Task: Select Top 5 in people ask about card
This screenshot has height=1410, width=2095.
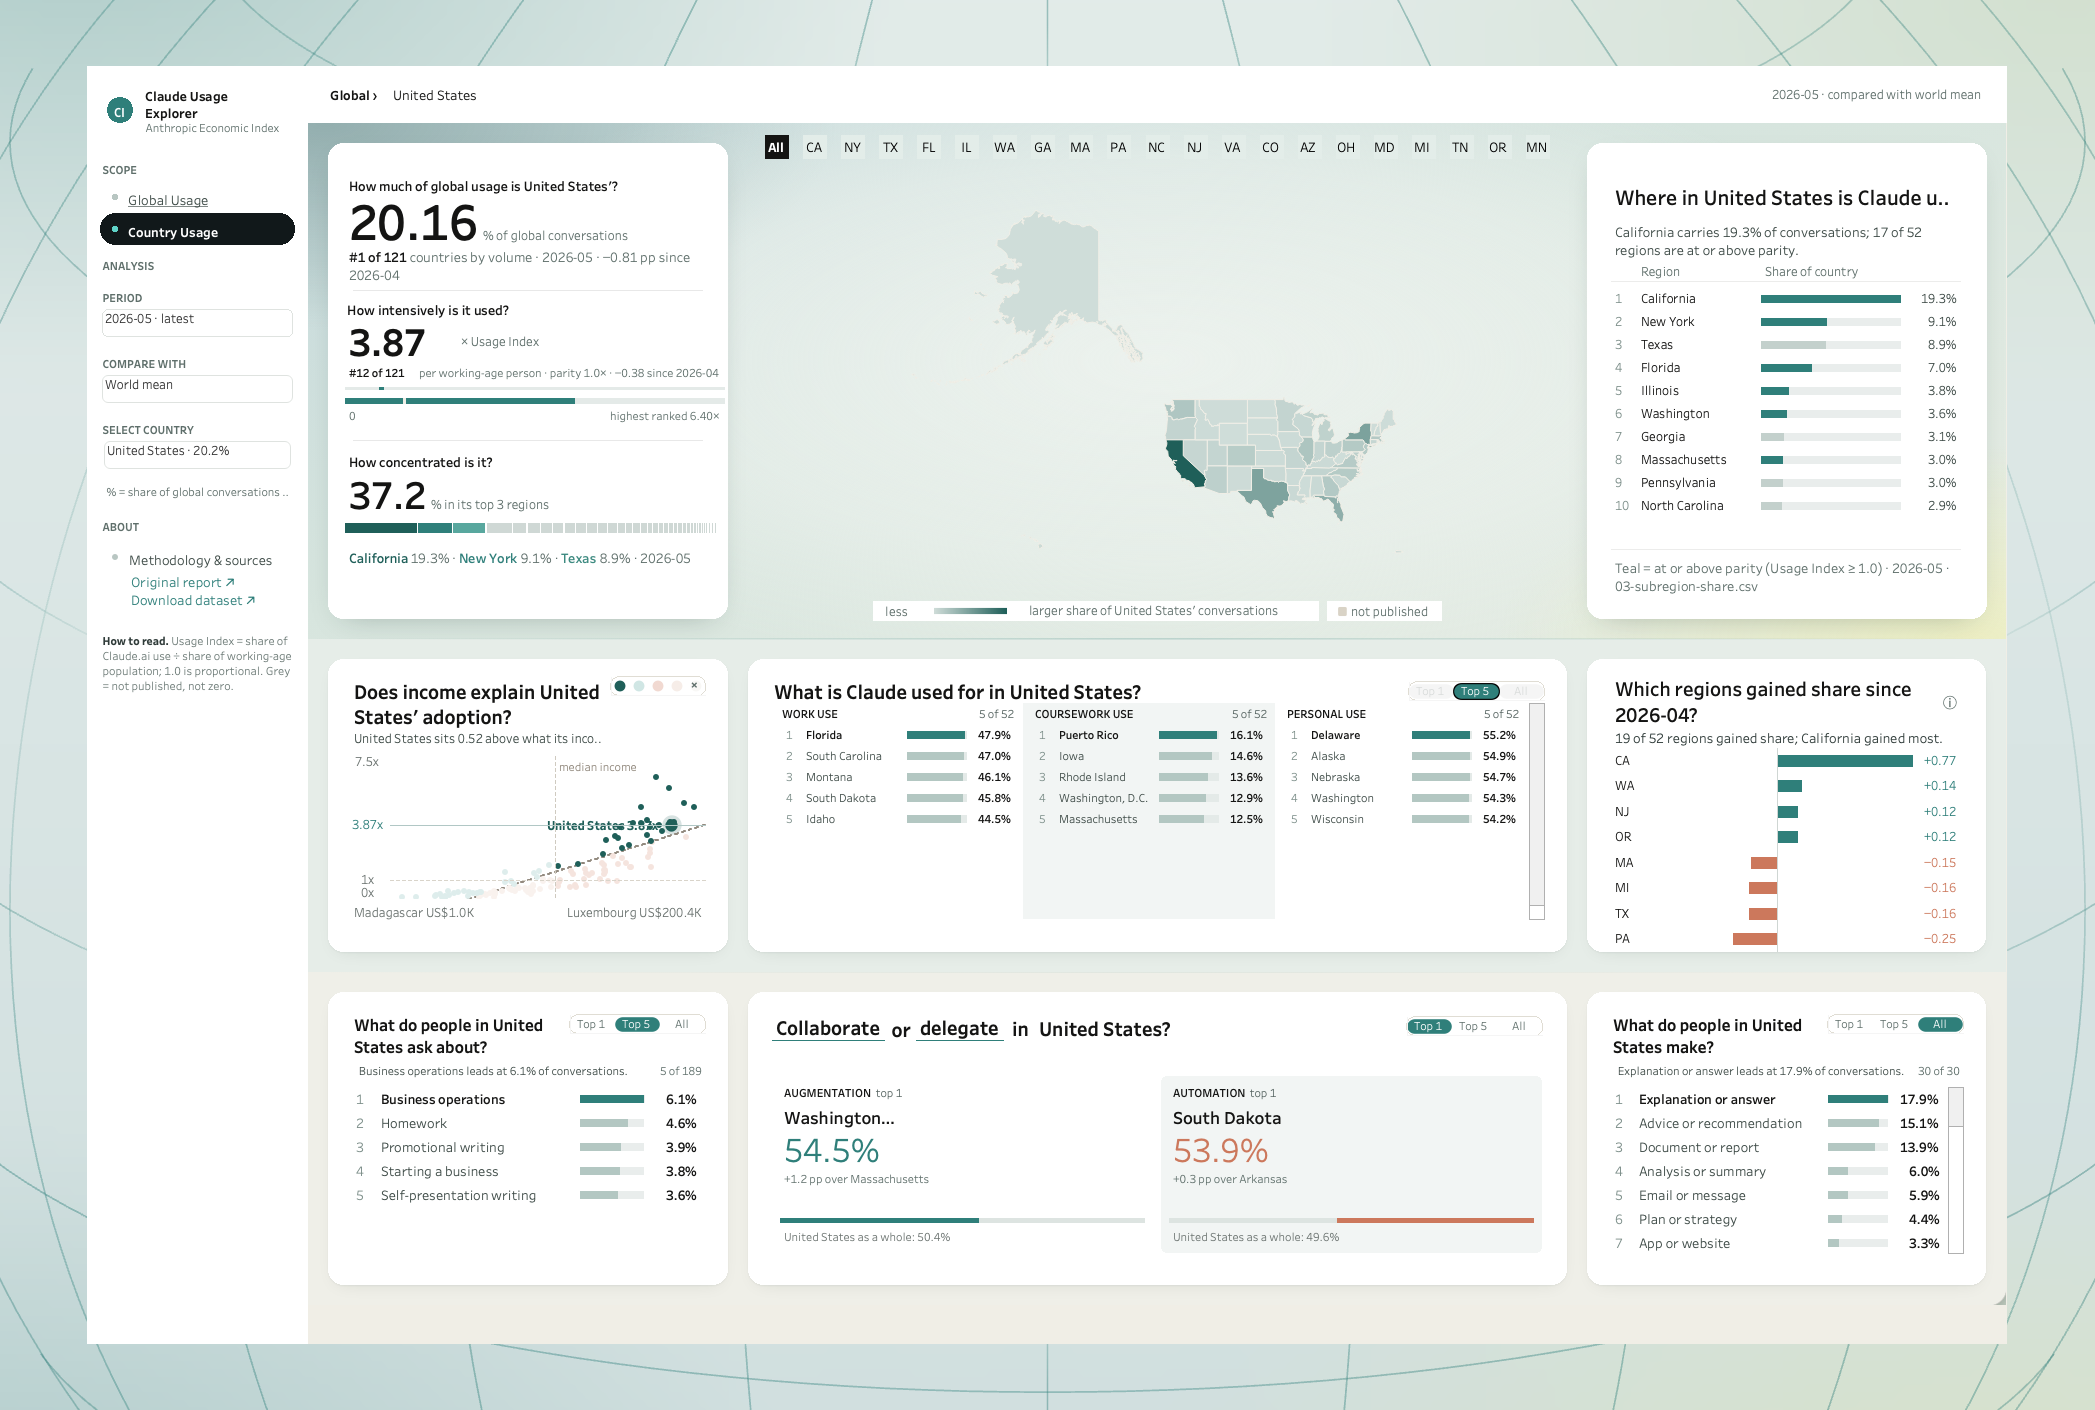Action: [636, 1024]
